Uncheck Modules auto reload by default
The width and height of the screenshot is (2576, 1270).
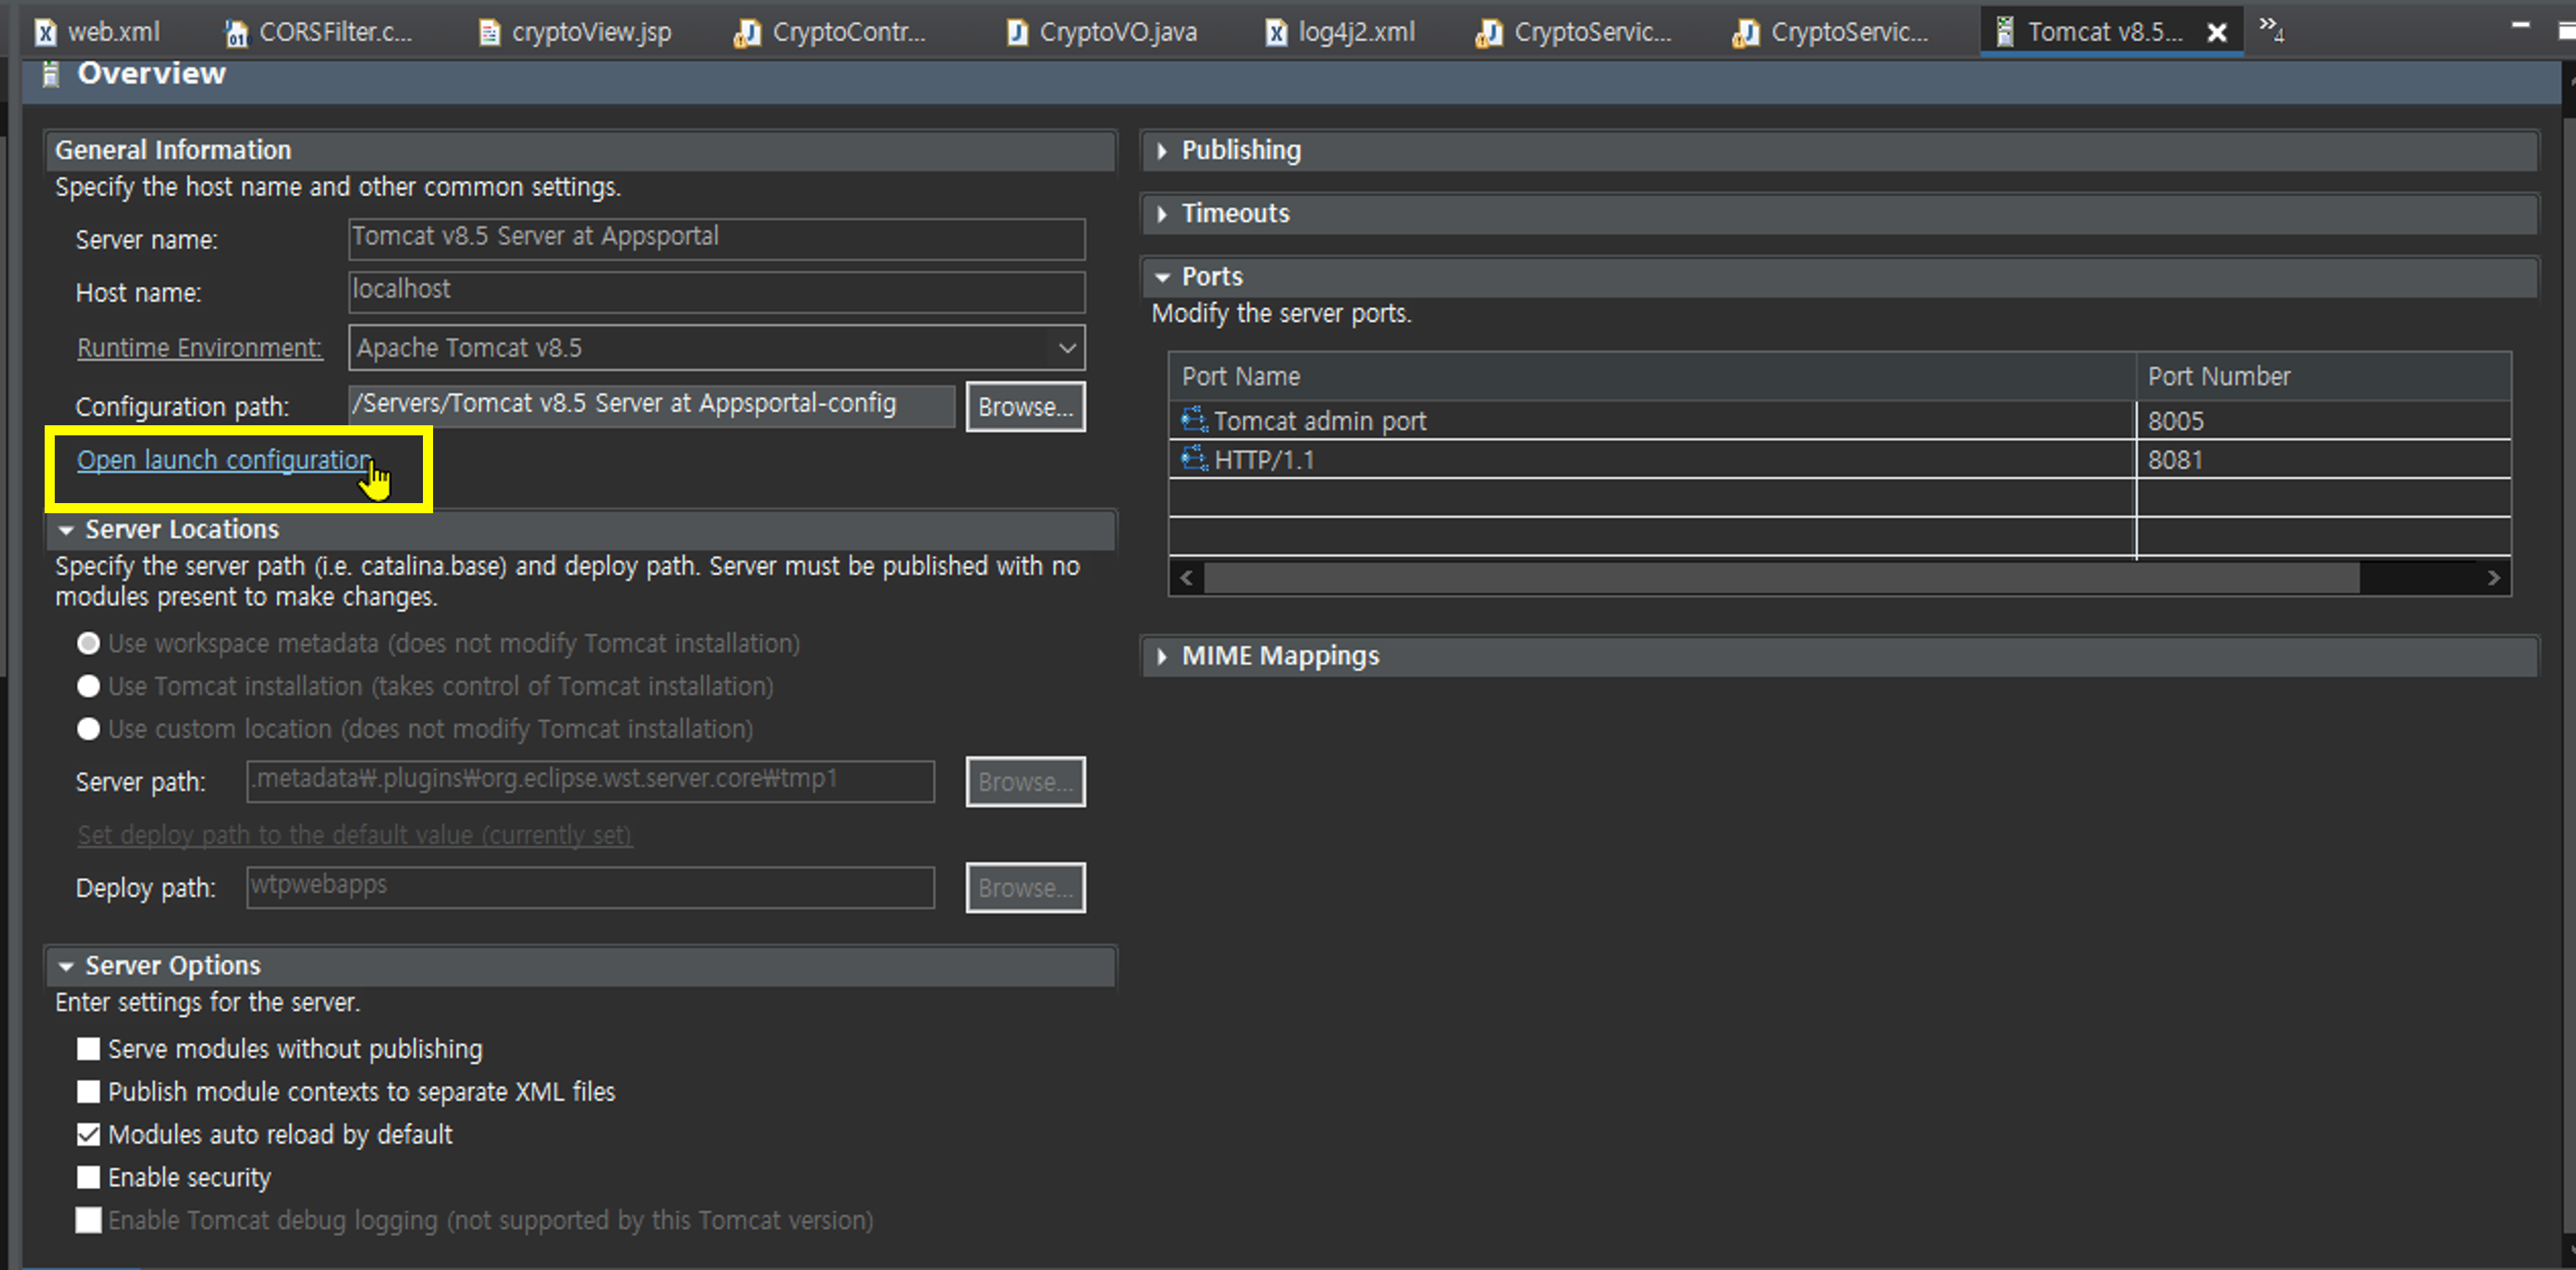click(89, 1134)
